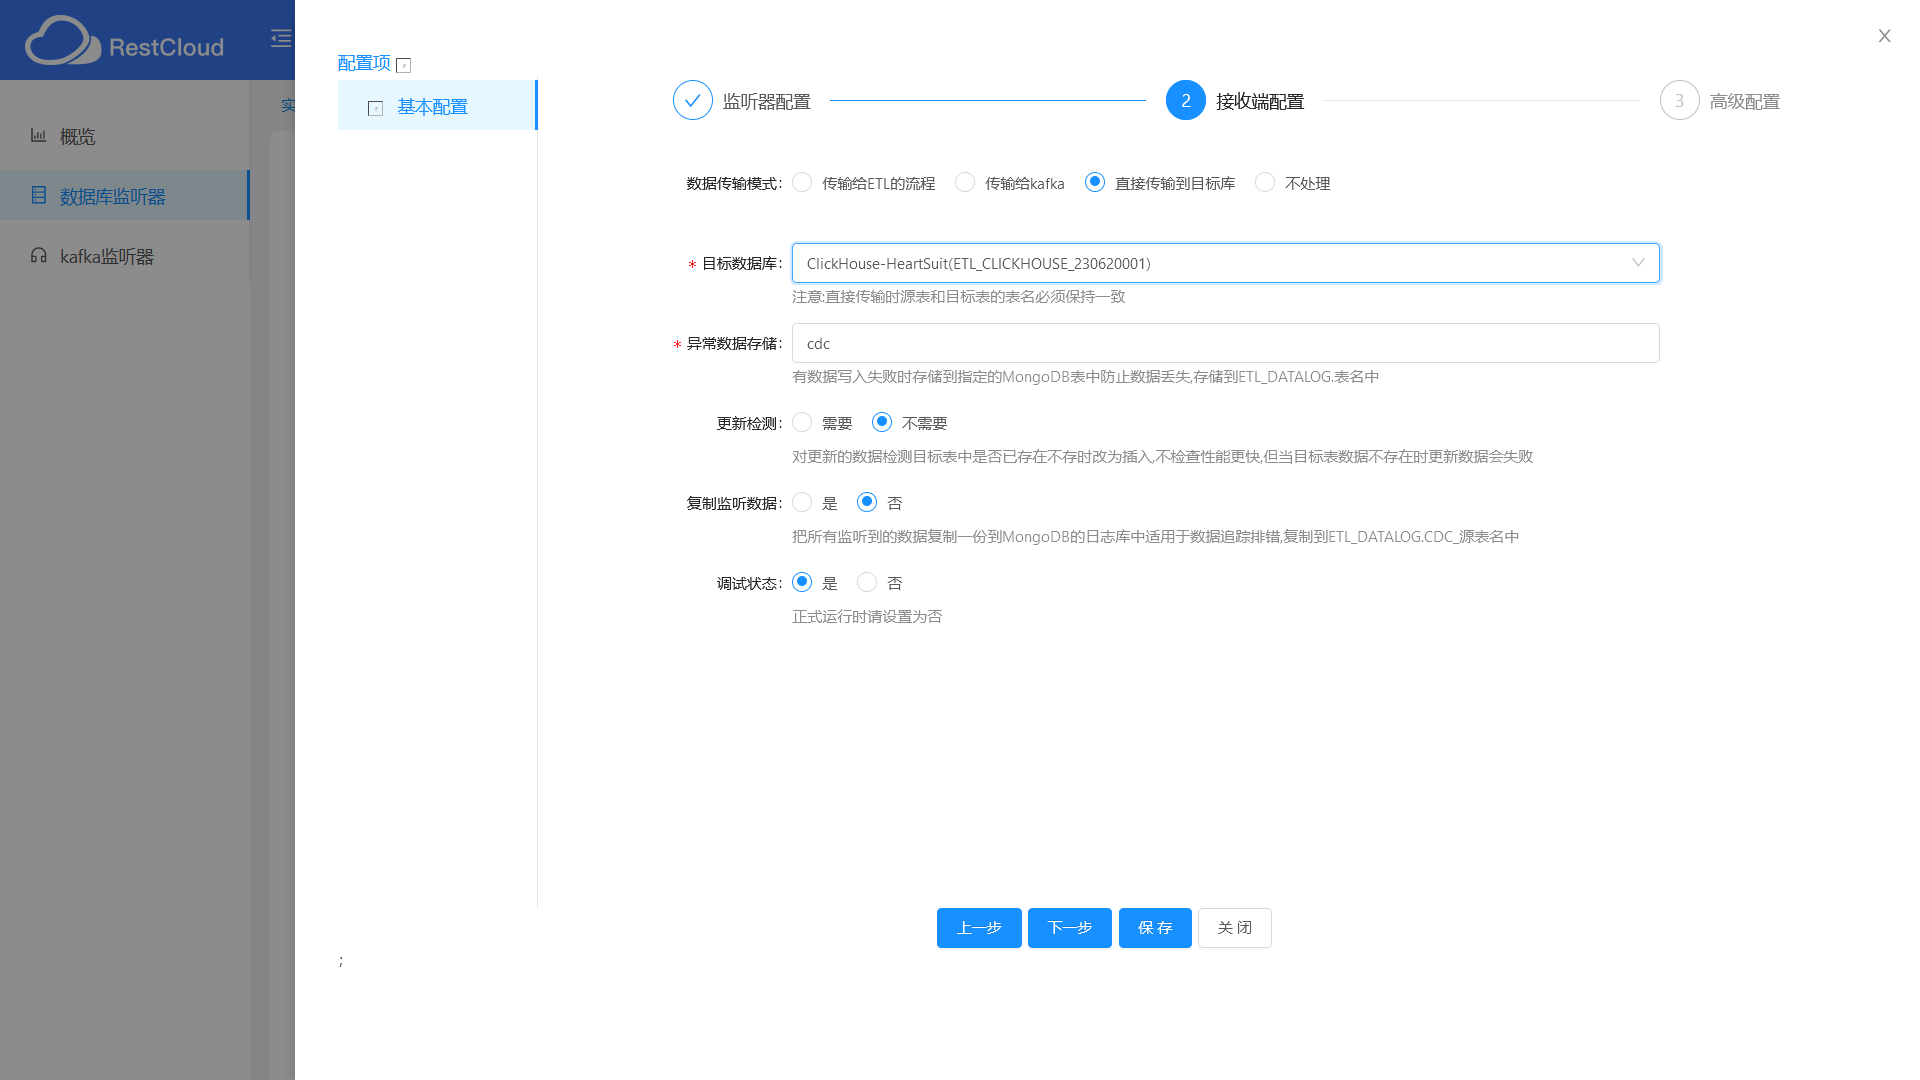Click the 数据库监听器 database icon

pos(38,195)
